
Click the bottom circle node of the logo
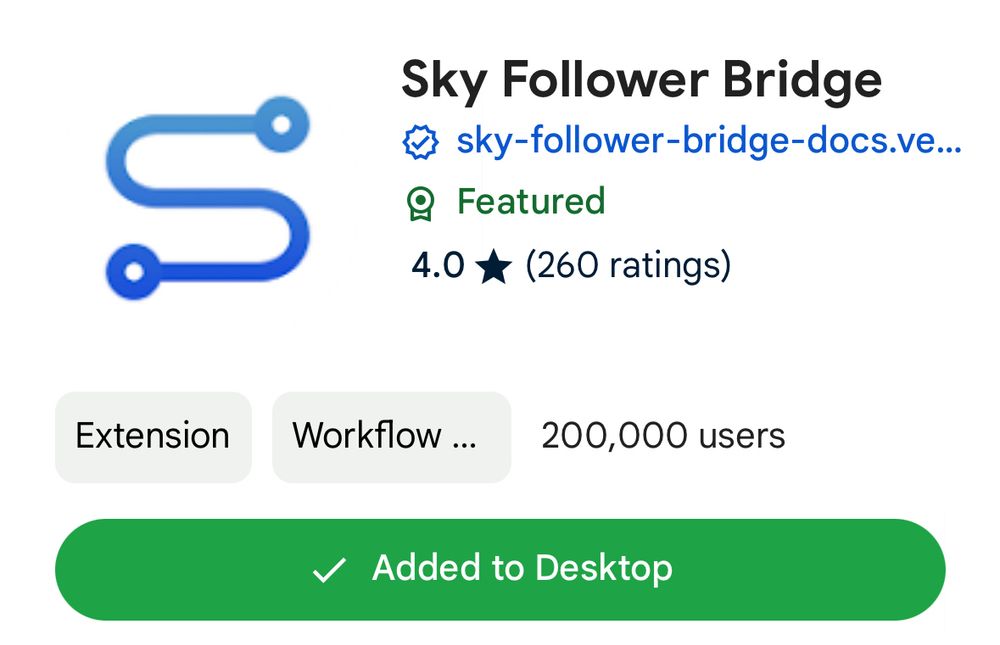[132, 270]
